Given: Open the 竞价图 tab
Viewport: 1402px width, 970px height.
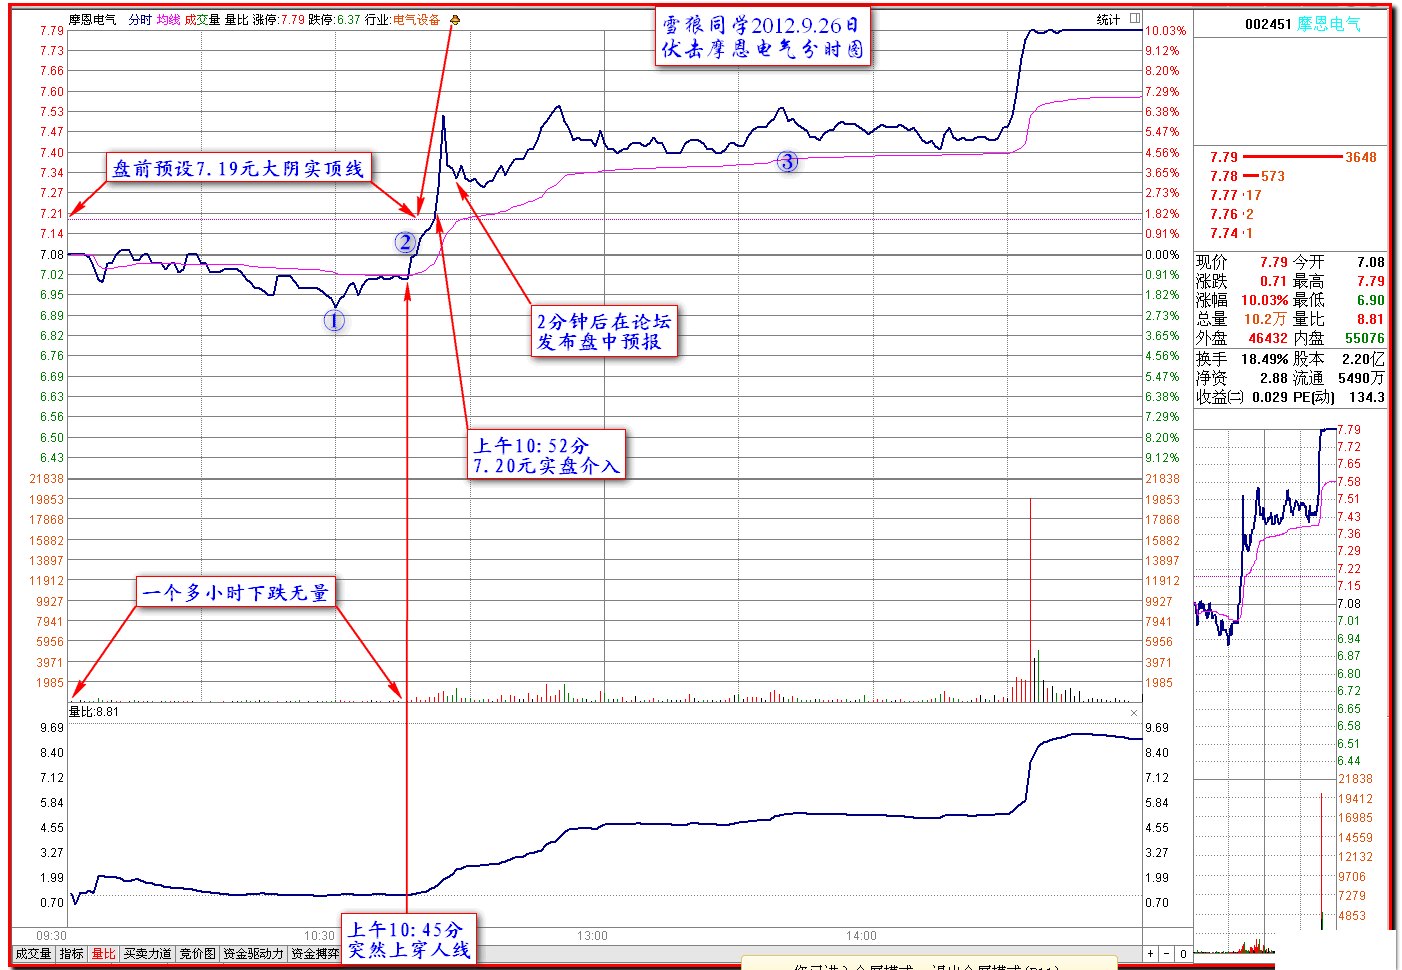Looking at the screenshot, I should [197, 954].
